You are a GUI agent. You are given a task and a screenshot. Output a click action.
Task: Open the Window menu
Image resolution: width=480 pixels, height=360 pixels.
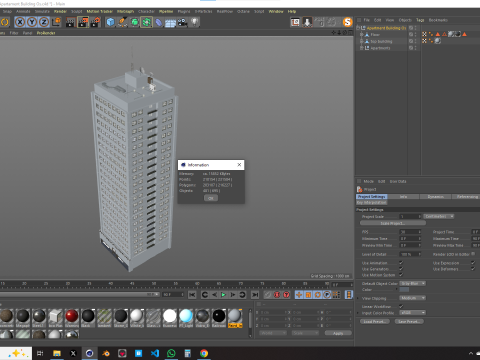point(276,11)
